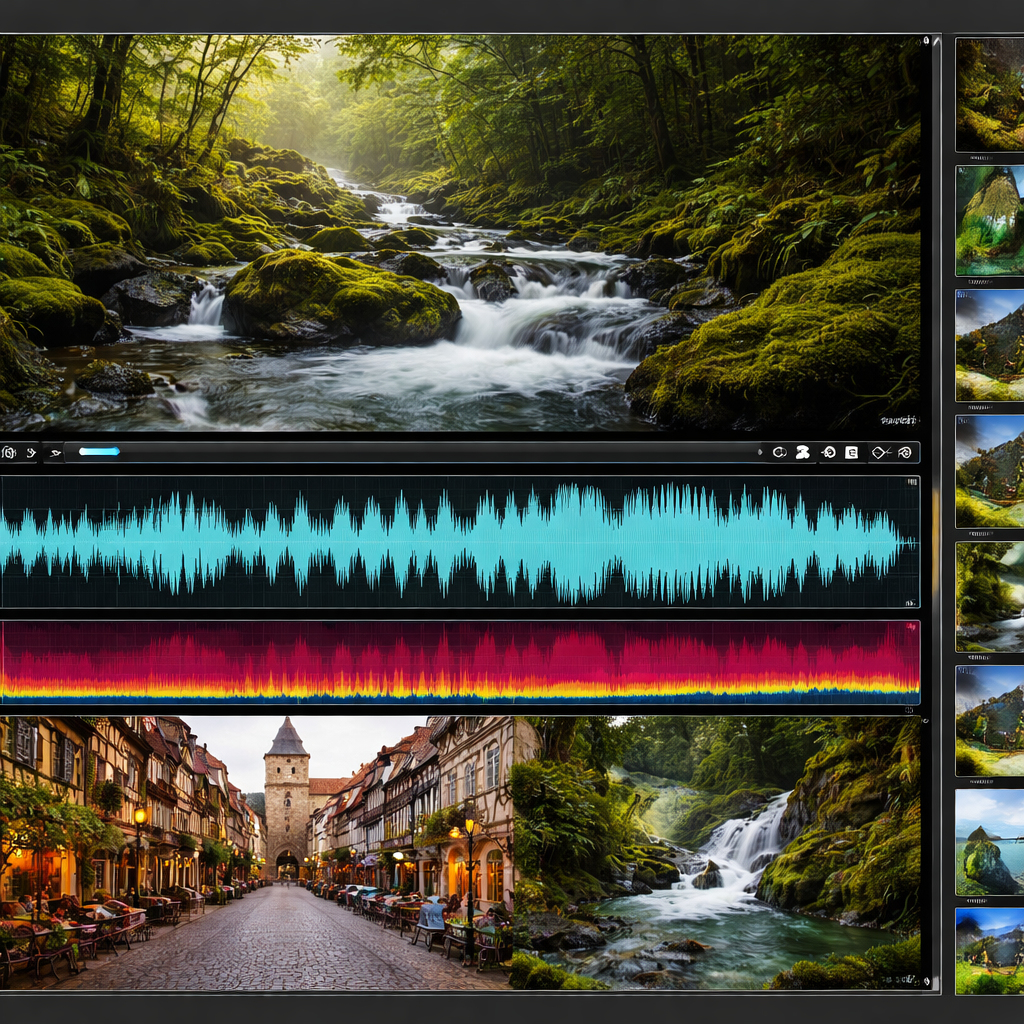Click the small marker at bottom-right of cyan waveform
The image size is (1024, 1024).
pos(910,602)
